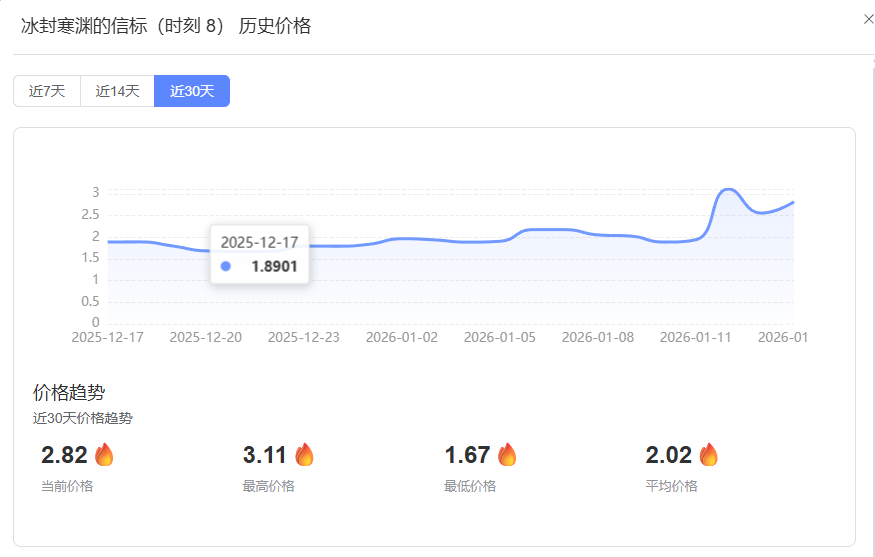Screen dimensions: 875x557
Task: Click the 2025-12-17 x-axis label
Action: pyautogui.click(x=108, y=337)
